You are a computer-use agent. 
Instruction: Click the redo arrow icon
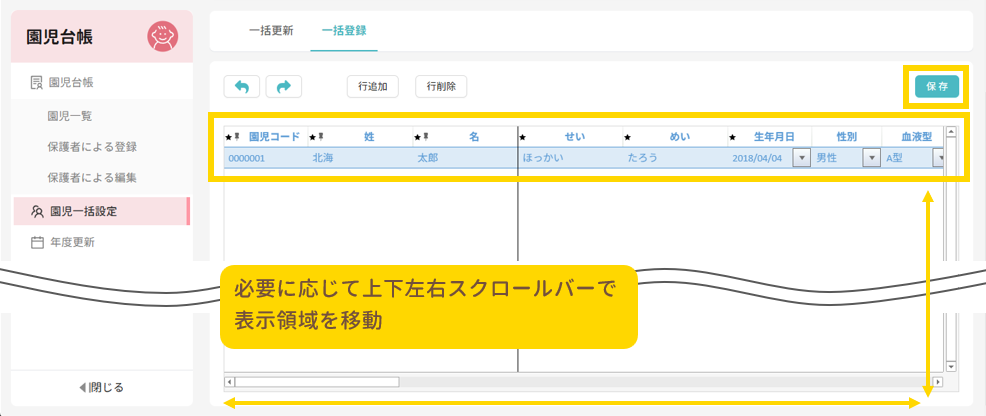point(283,87)
